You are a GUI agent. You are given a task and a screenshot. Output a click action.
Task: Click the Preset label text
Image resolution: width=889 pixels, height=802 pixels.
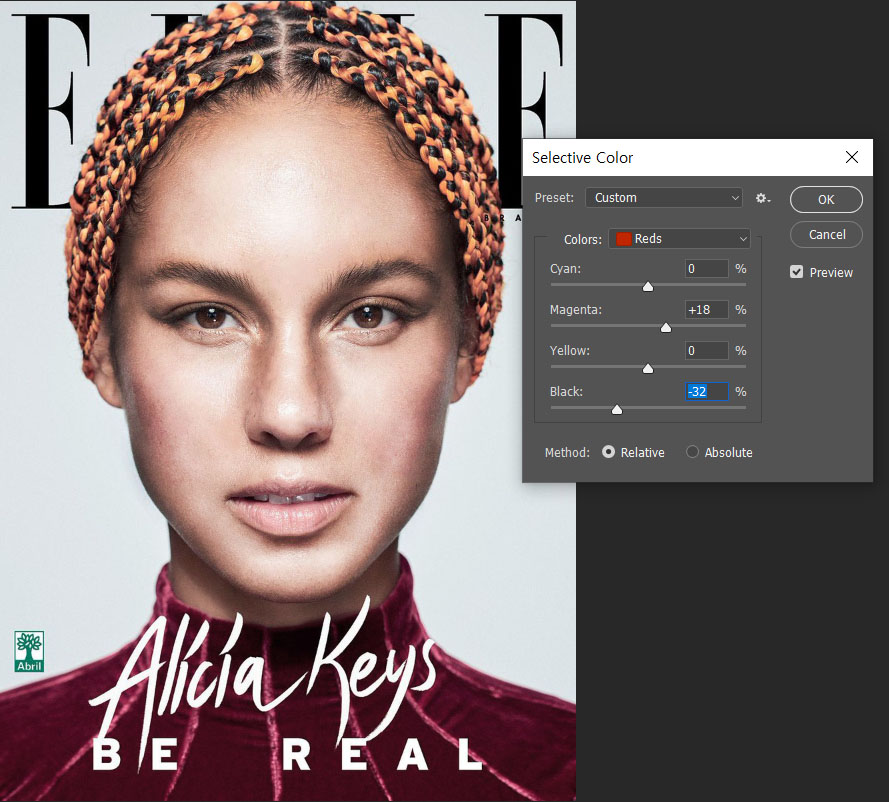pyautogui.click(x=554, y=198)
